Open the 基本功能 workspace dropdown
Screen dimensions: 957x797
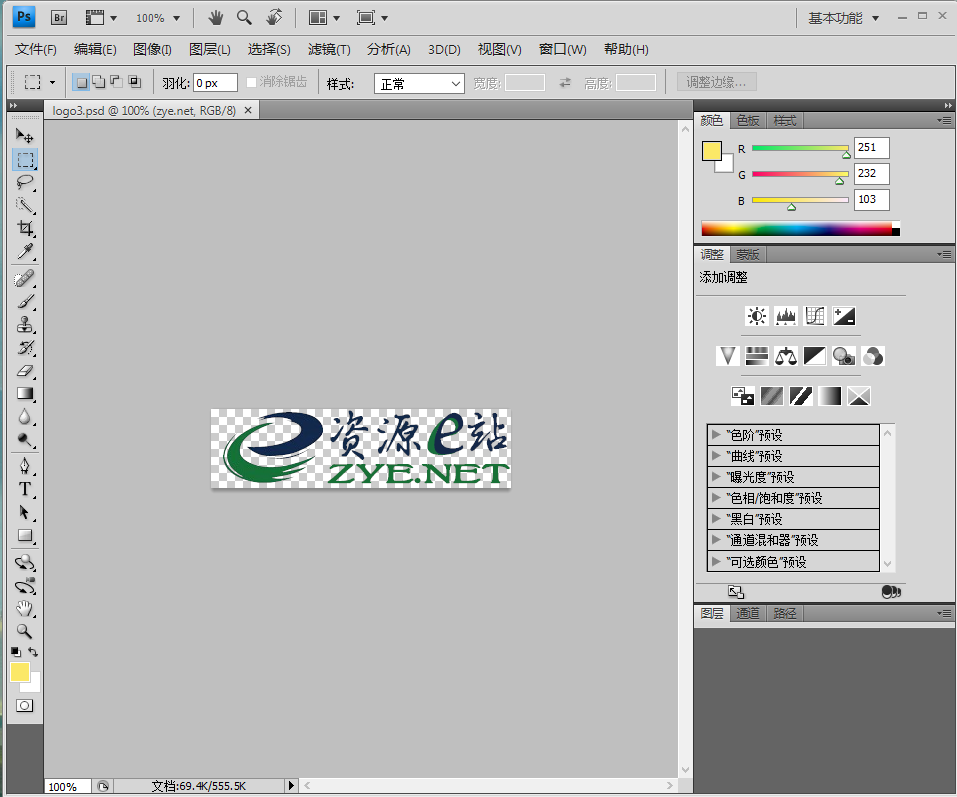coord(843,18)
